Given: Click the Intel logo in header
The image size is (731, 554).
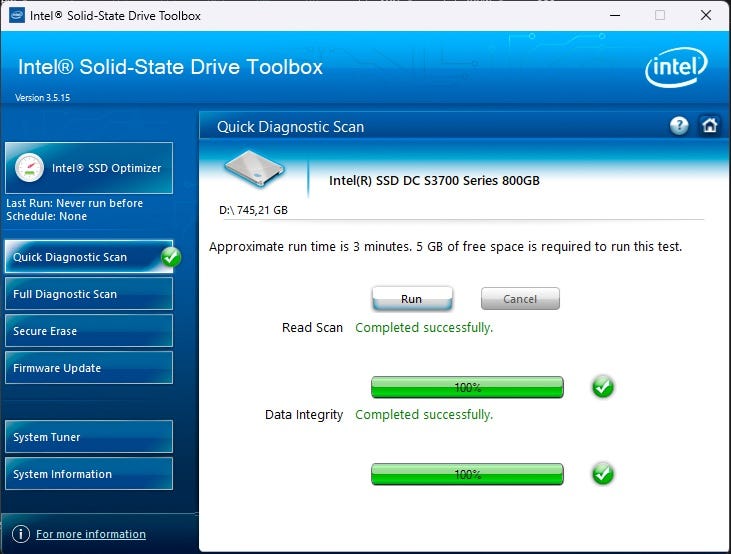Looking at the screenshot, I should point(676,68).
